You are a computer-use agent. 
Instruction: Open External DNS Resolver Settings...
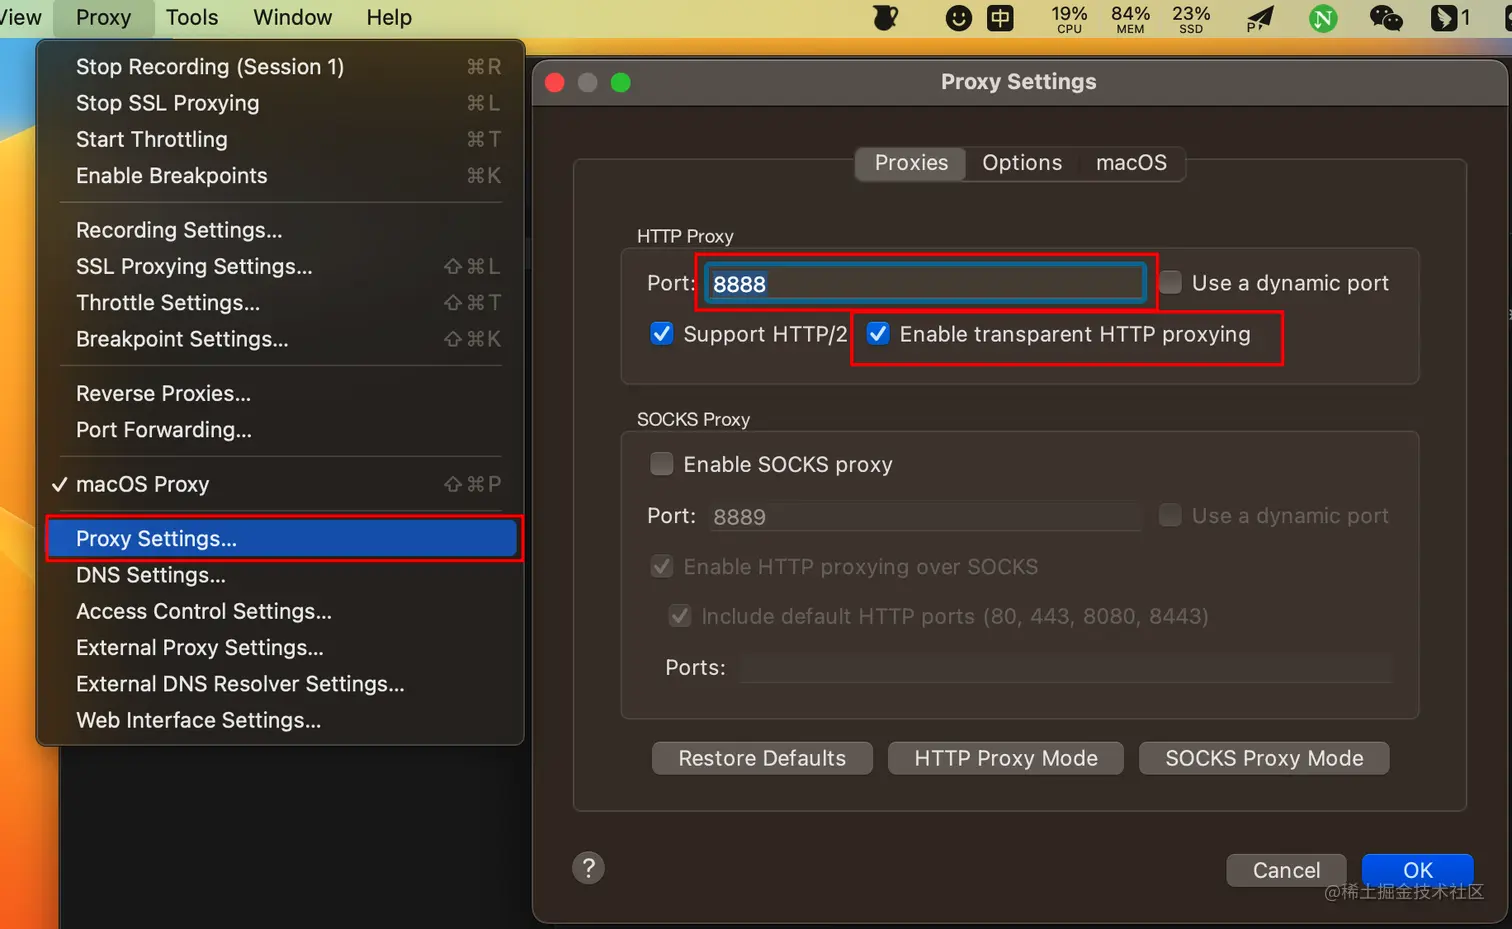tap(281, 684)
